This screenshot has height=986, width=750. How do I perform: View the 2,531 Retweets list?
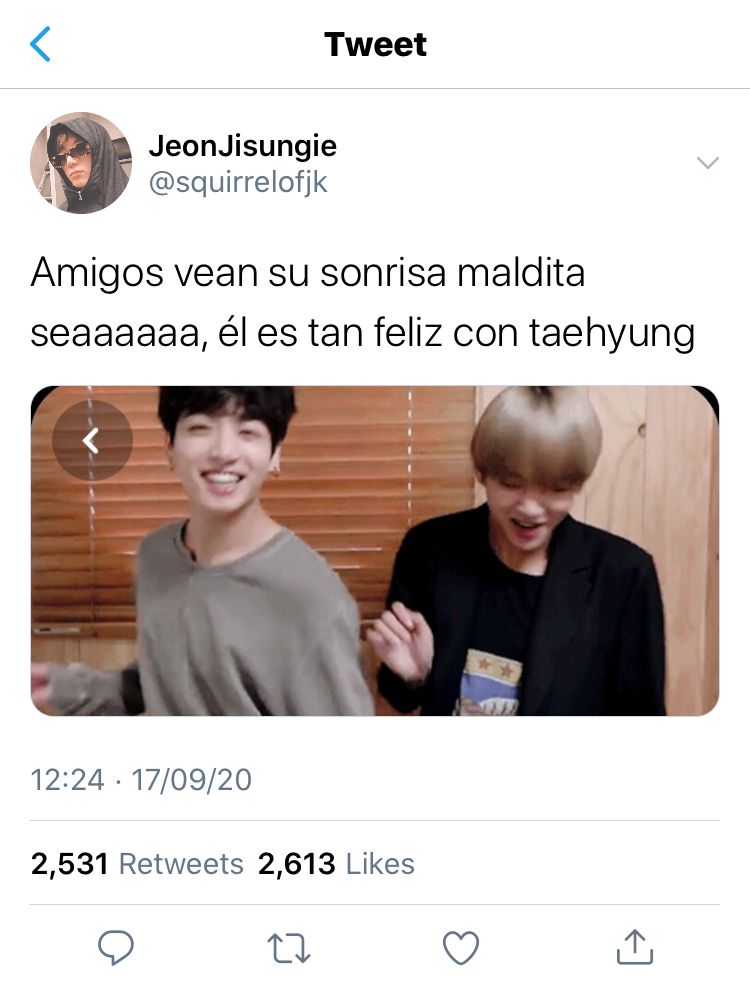coord(137,863)
